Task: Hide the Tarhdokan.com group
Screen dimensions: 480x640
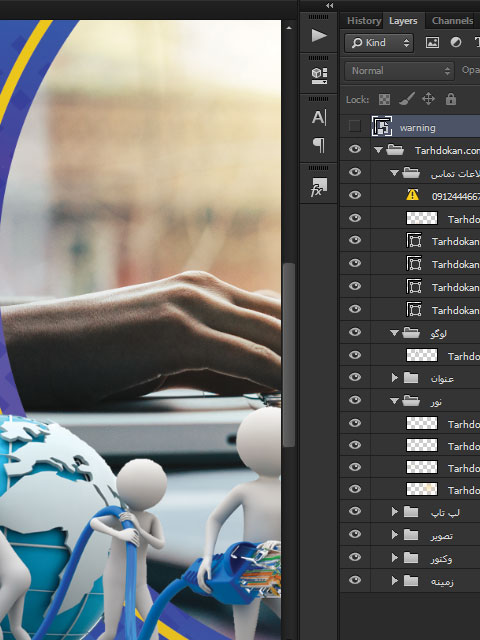Action: pos(355,149)
